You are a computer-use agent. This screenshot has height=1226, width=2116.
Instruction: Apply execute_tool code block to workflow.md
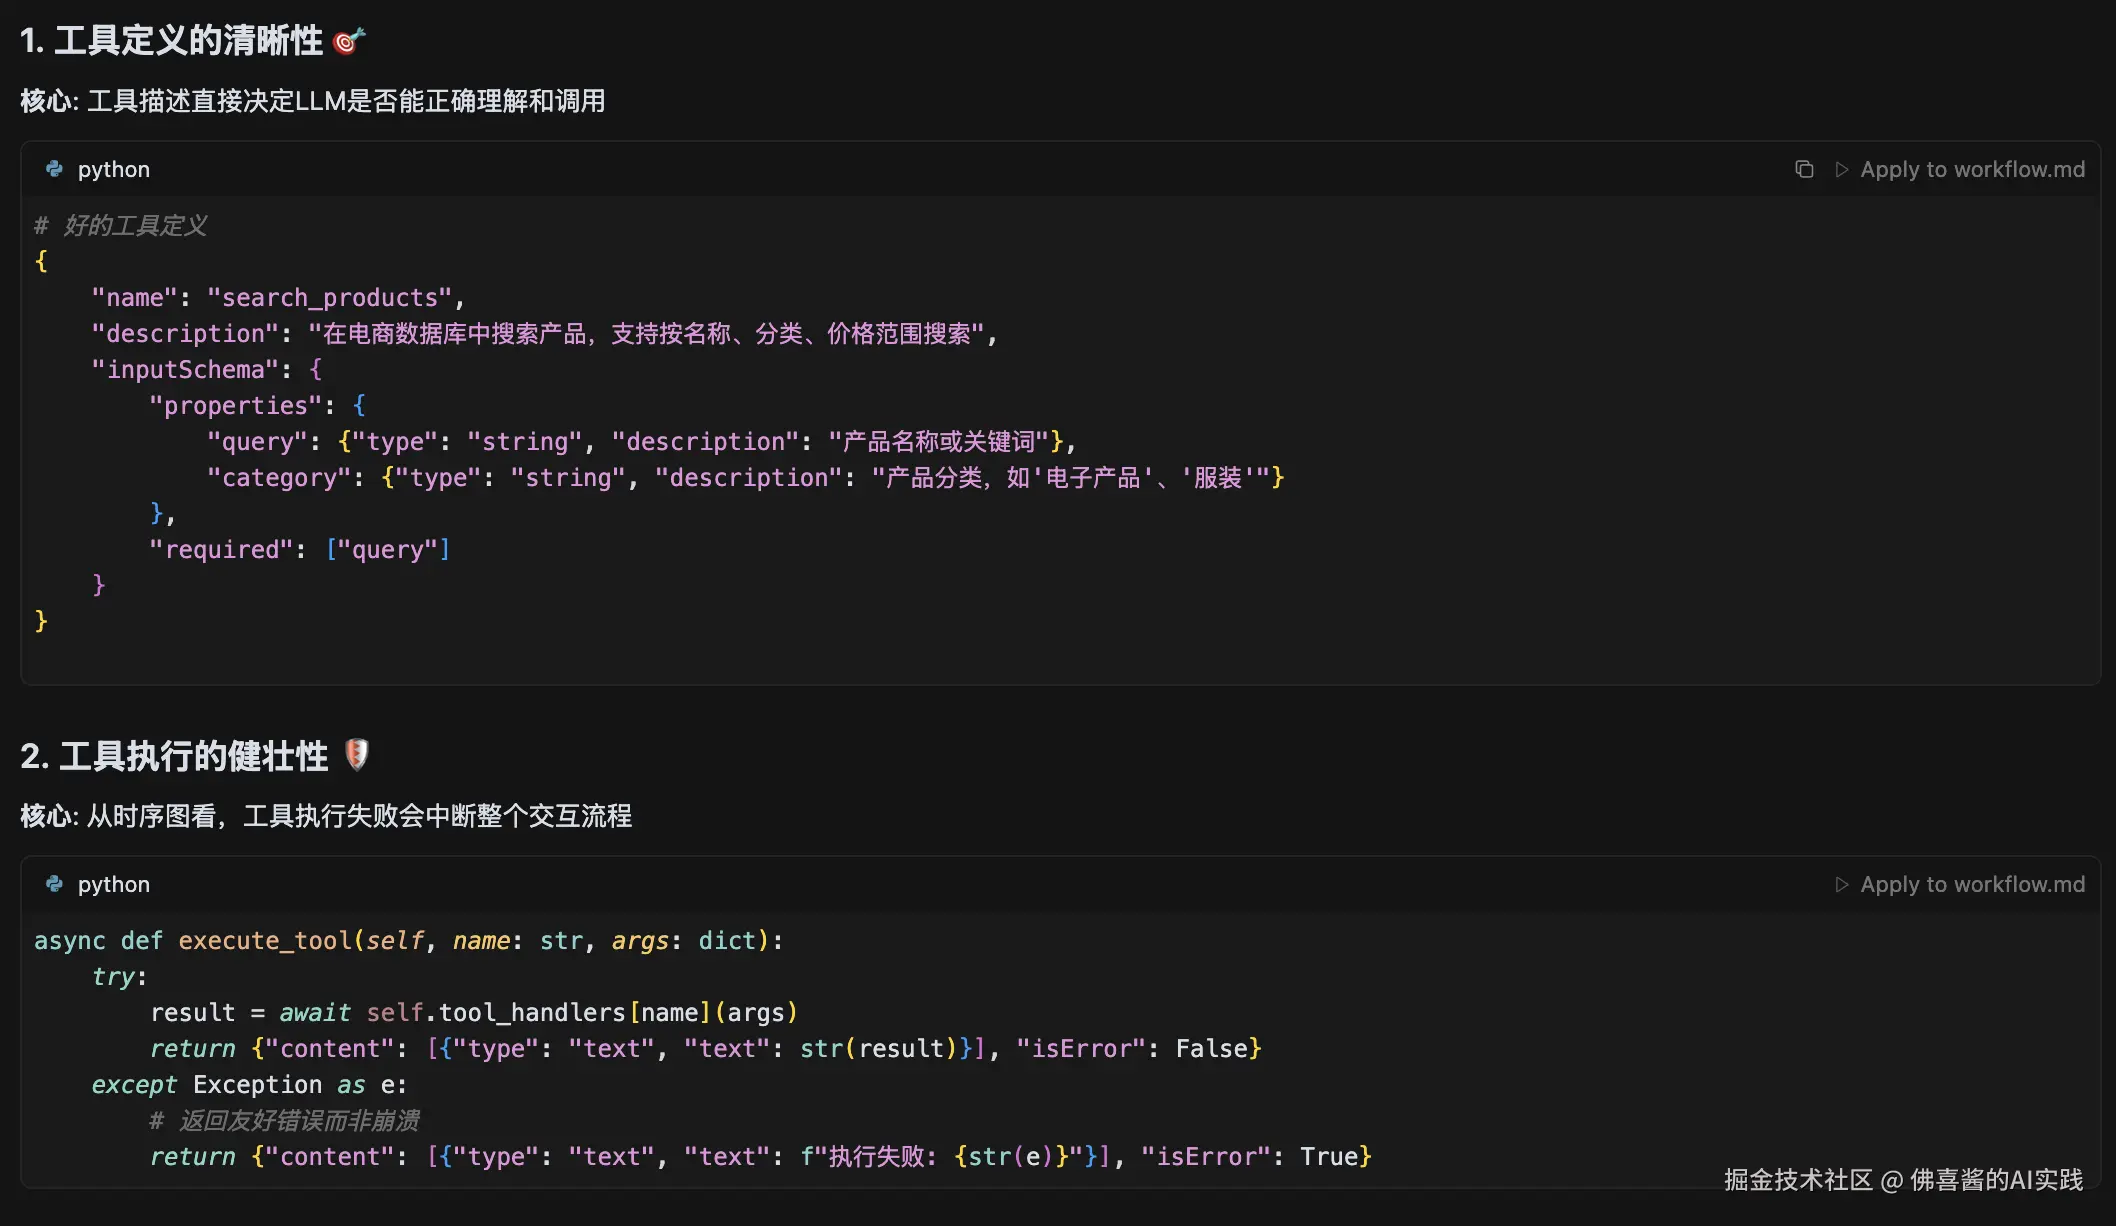tap(1971, 884)
